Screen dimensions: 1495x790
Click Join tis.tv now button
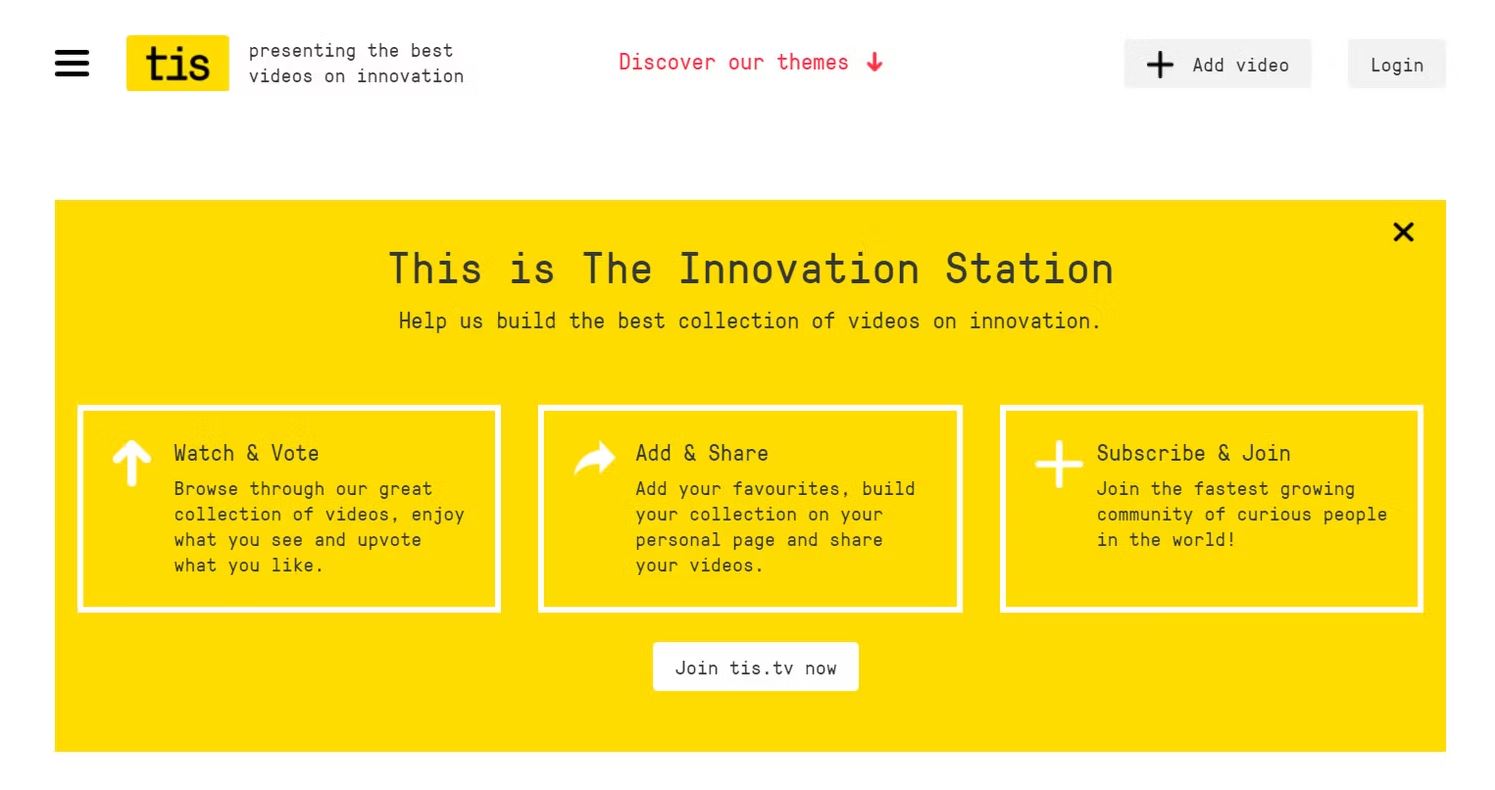click(x=755, y=667)
